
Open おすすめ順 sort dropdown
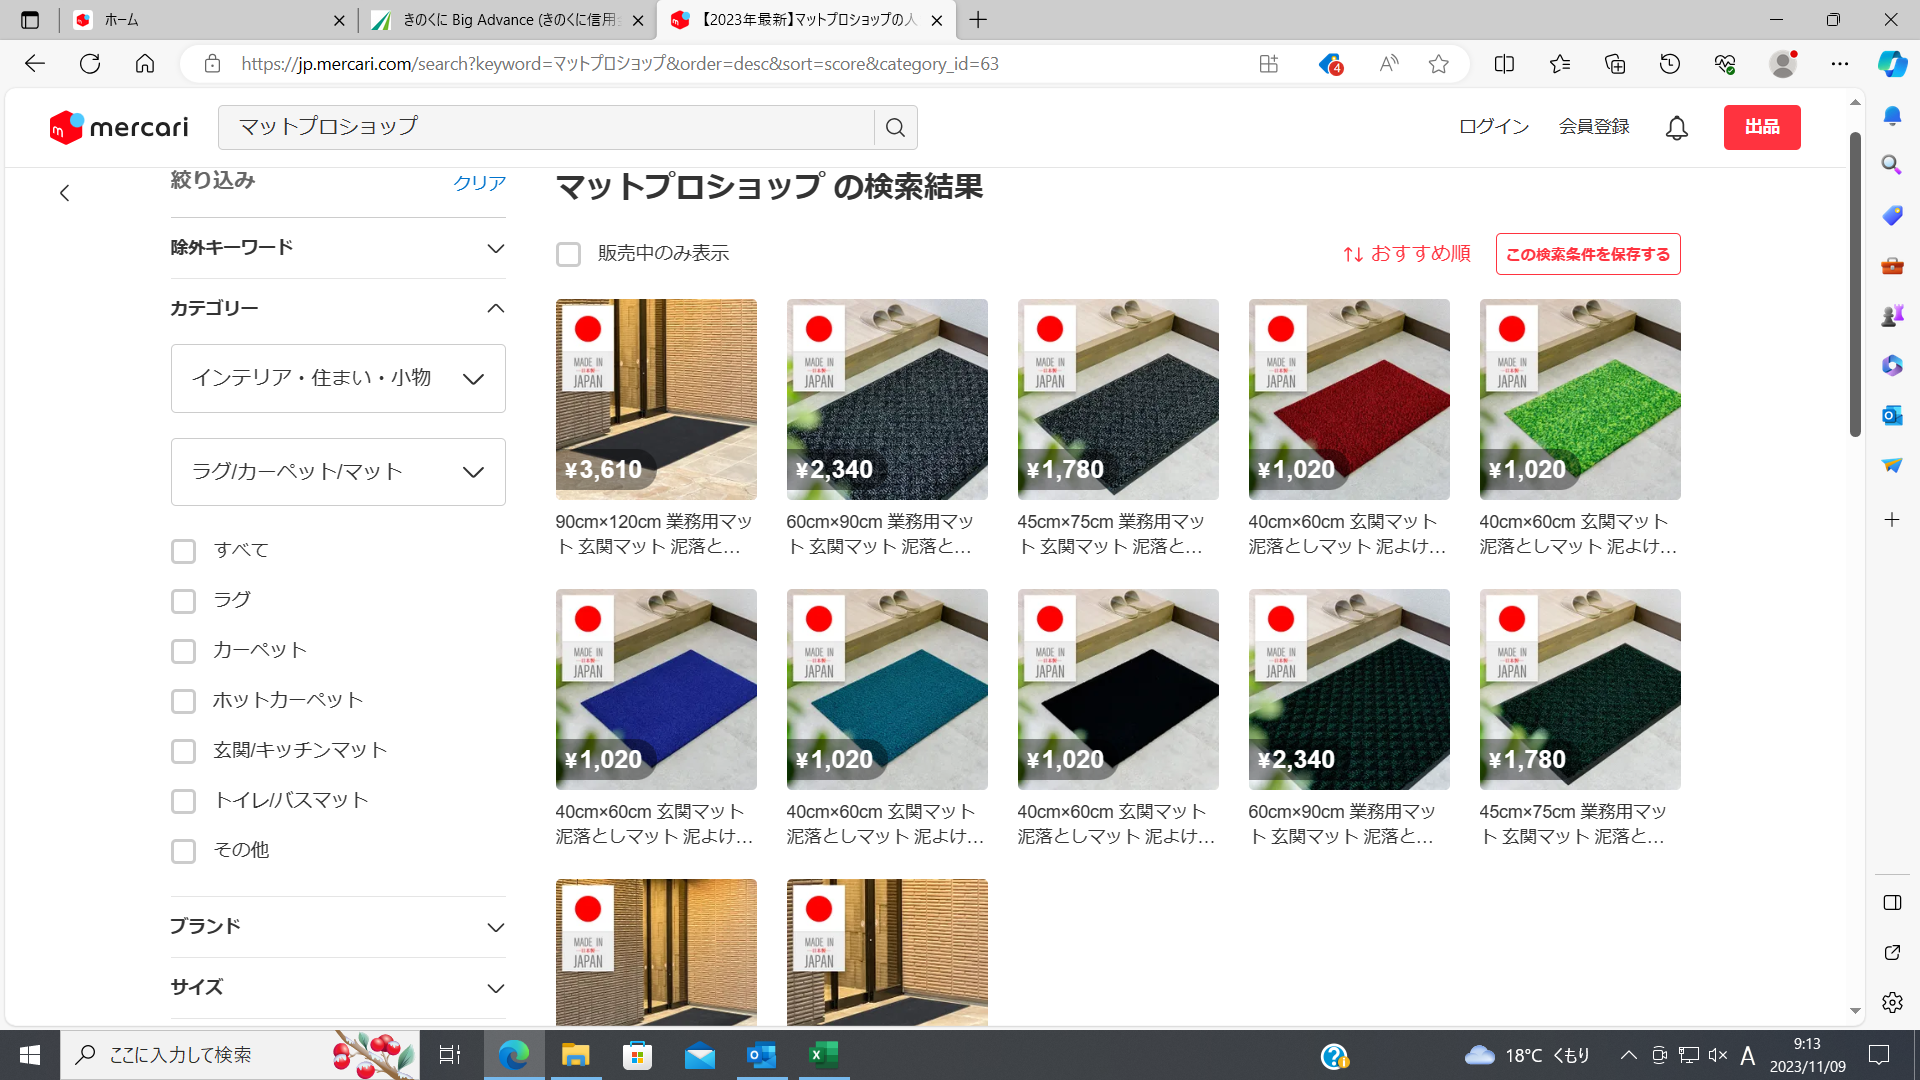tap(1406, 254)
